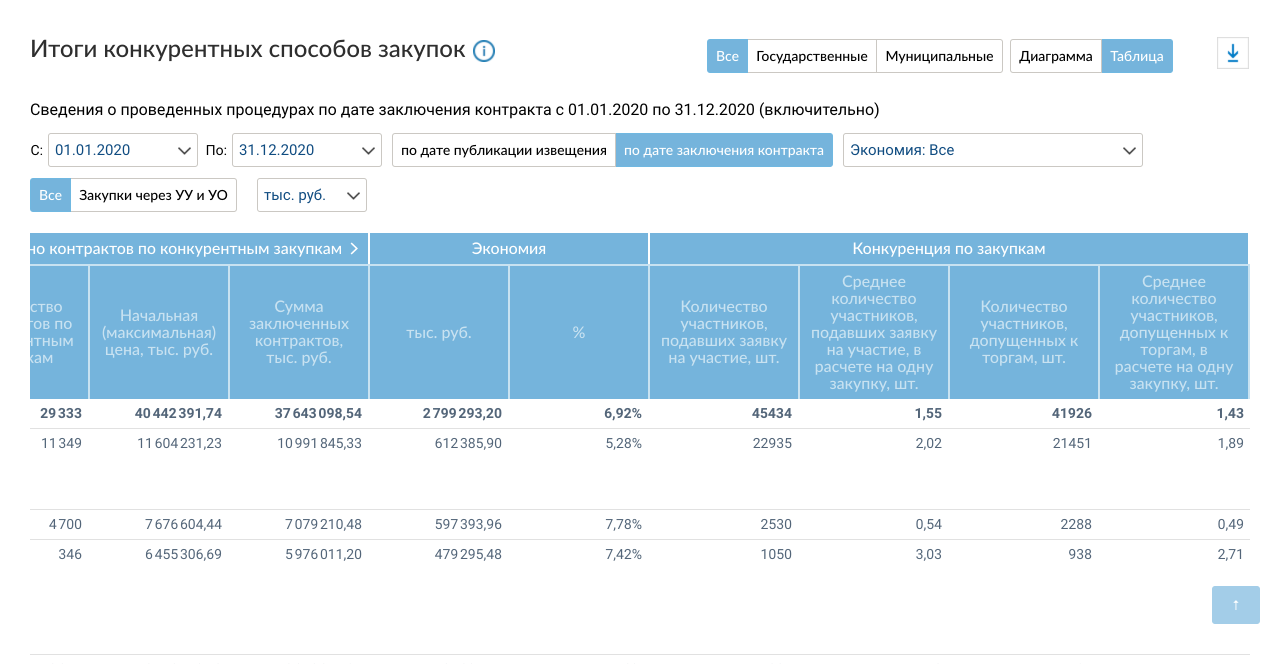The image size is (1280, 664).
Task: Open the start date dropdown 01.01.2020
Action: pyautogui.click(x=123, y=151)
